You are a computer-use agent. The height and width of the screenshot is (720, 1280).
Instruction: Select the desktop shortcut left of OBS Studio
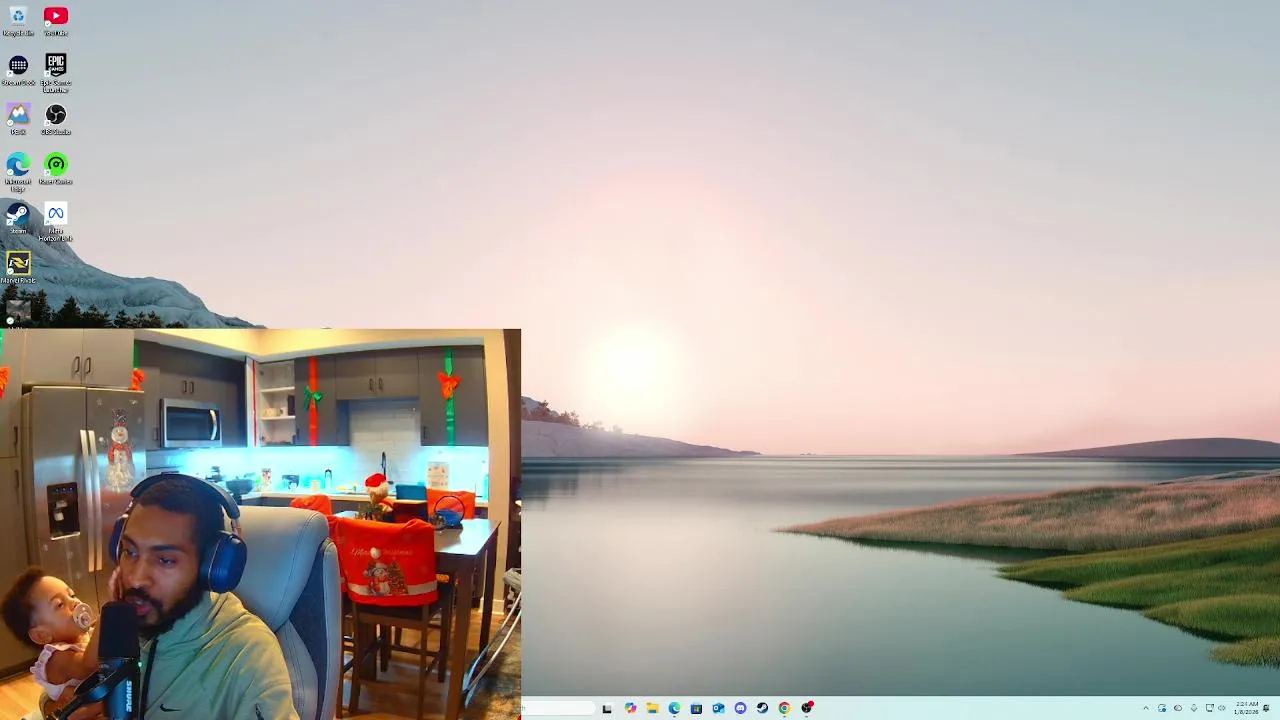(x=18, y=120)
